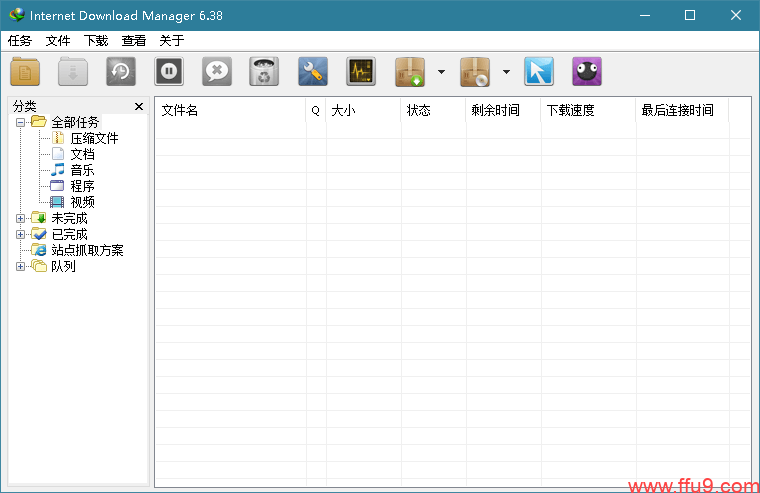The height and width of the screenshot is (493, 760).
Task: Click the Stop All speech-bubble icon
Action: point(217,72)
